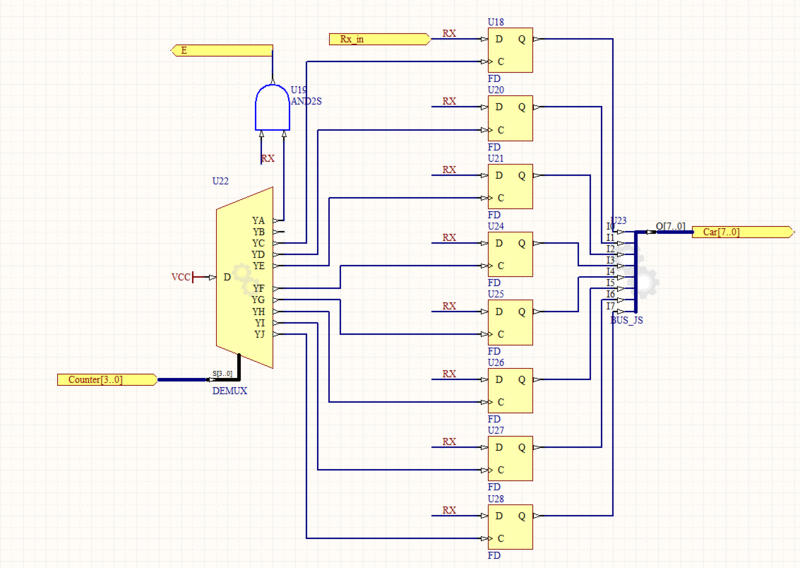800x568 pixels.
Task: Select the DEMUX text label under U22
Action: 230,391
